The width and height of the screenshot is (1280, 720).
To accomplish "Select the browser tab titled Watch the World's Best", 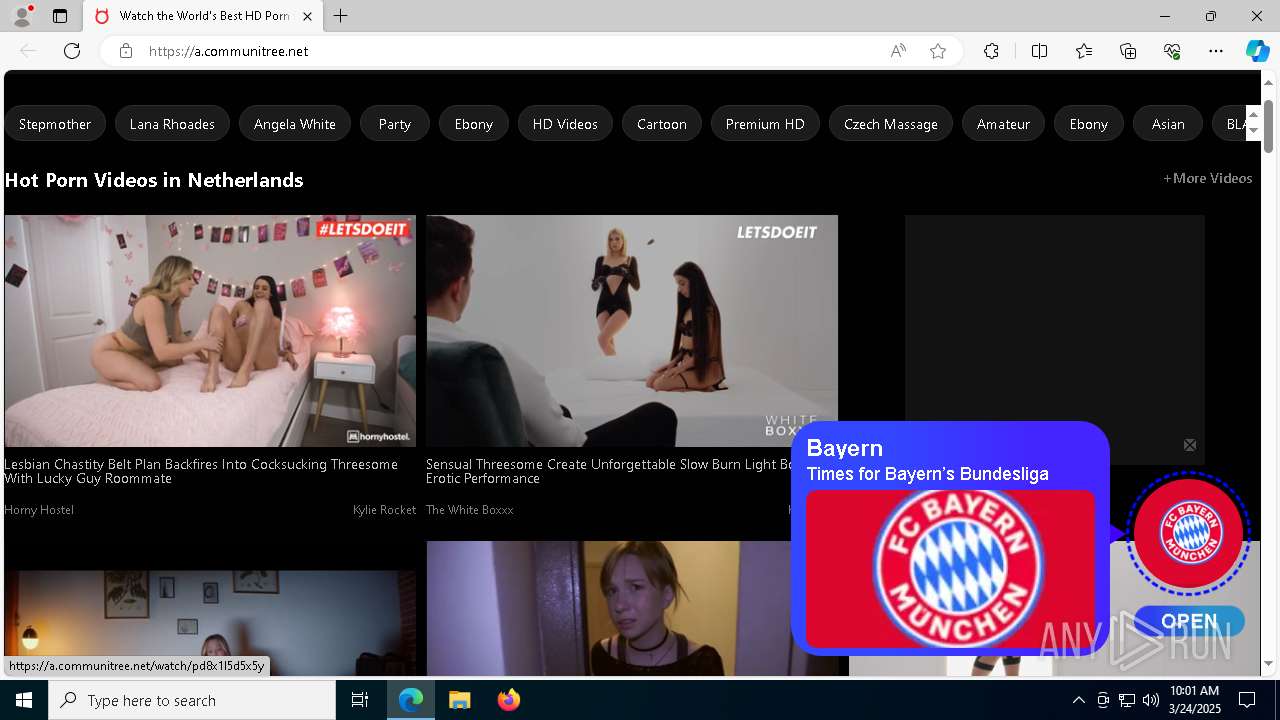I will (x=204, y=16).
